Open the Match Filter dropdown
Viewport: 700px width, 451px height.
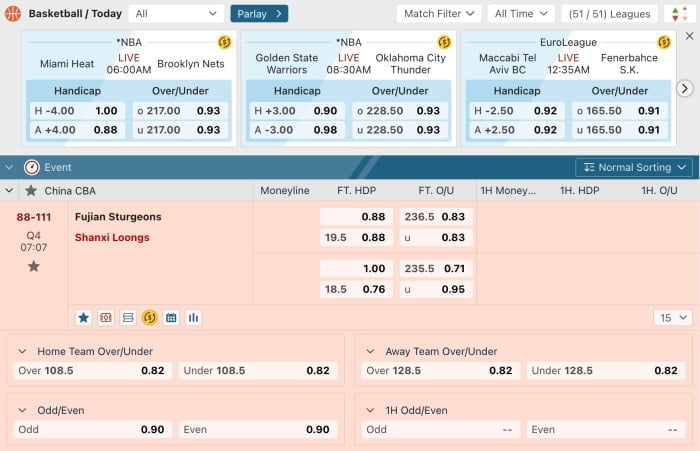click(x=439, y=14)
